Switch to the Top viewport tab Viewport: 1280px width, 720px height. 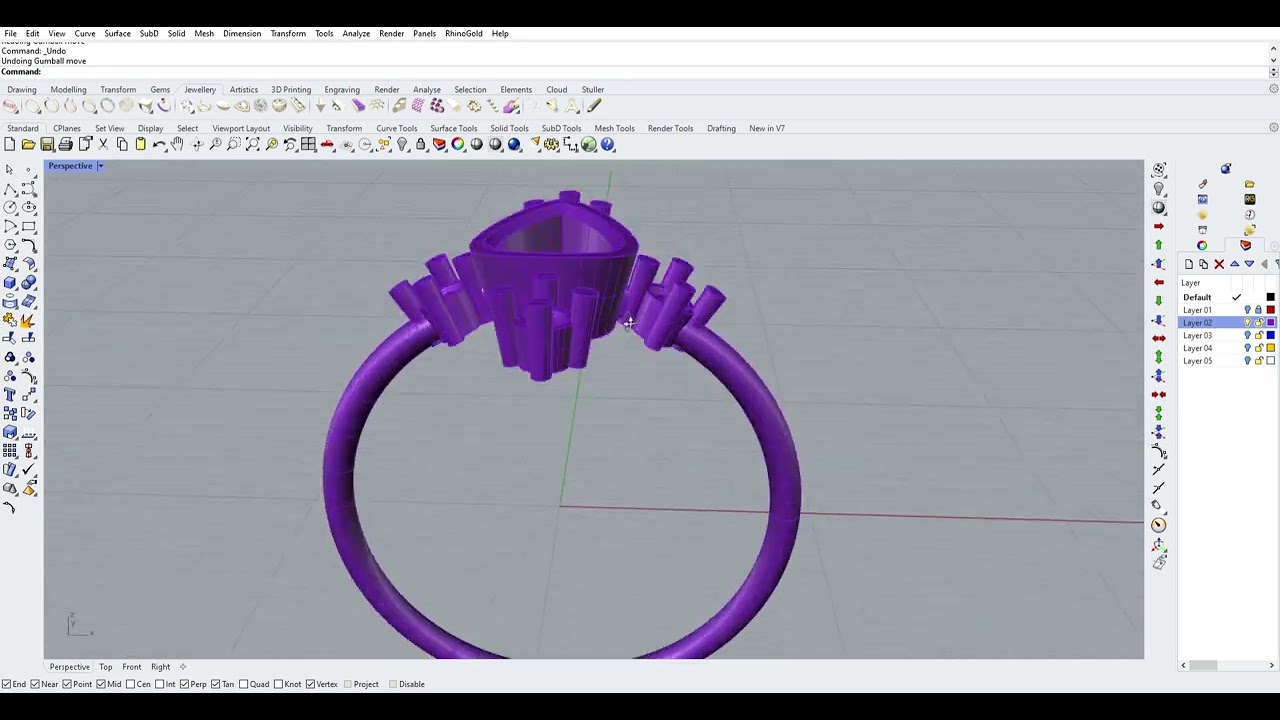(106, 667)
